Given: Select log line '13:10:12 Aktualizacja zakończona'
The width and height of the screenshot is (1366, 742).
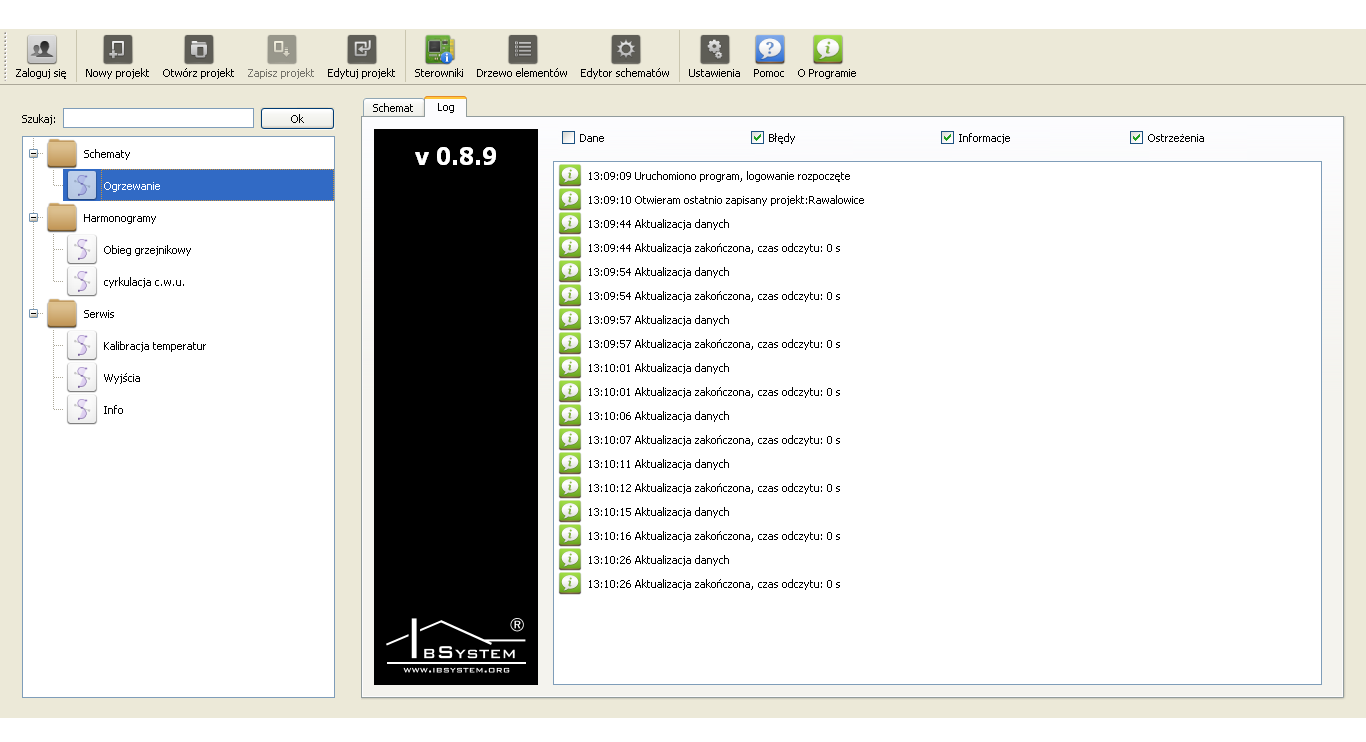Looking at the screenshot, I should 713,488.
